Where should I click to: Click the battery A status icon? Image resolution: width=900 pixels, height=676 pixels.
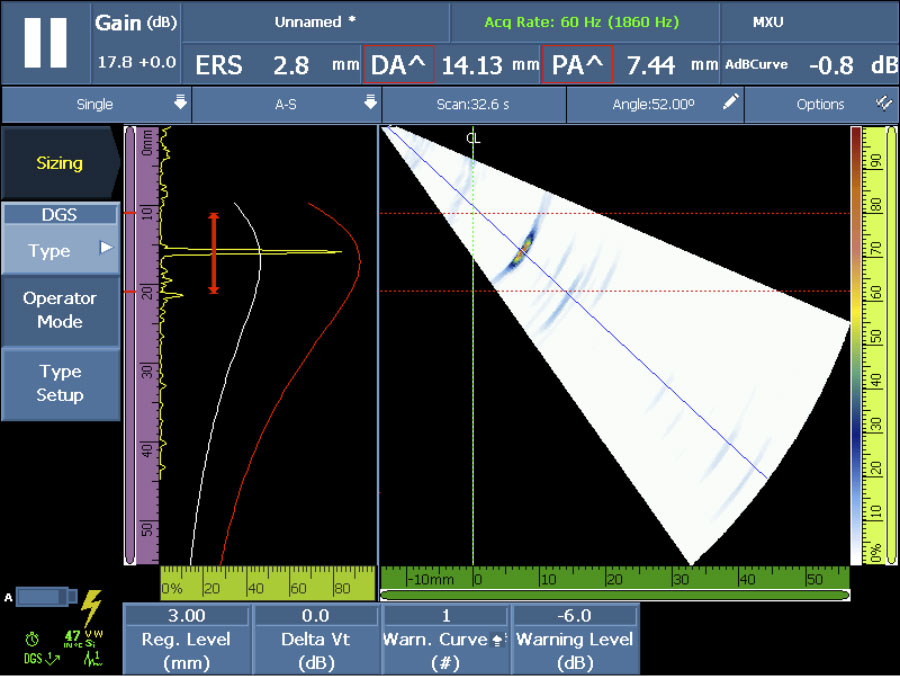coord(45,597)
